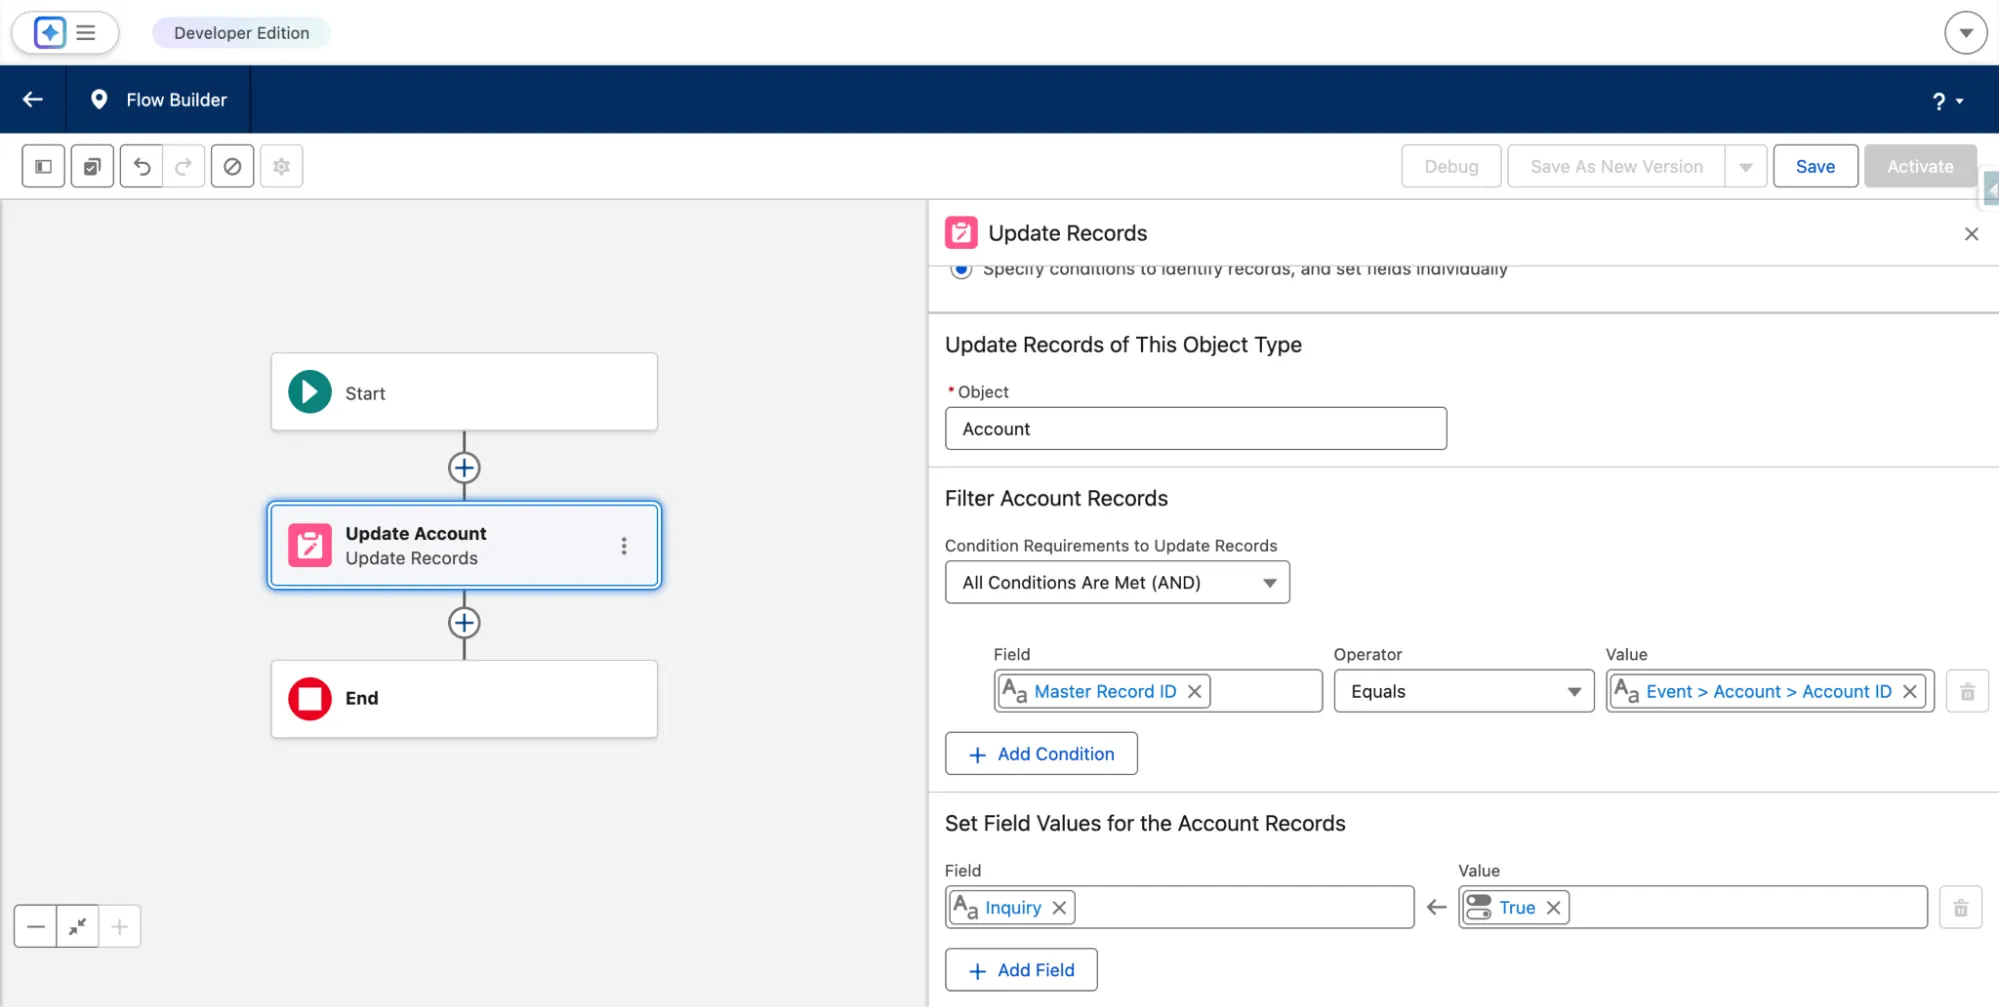Delete the Master Record ID filter condition
Image resolution: width=1999 pixels, height=1008 pixels.
tap(1966, 692)
